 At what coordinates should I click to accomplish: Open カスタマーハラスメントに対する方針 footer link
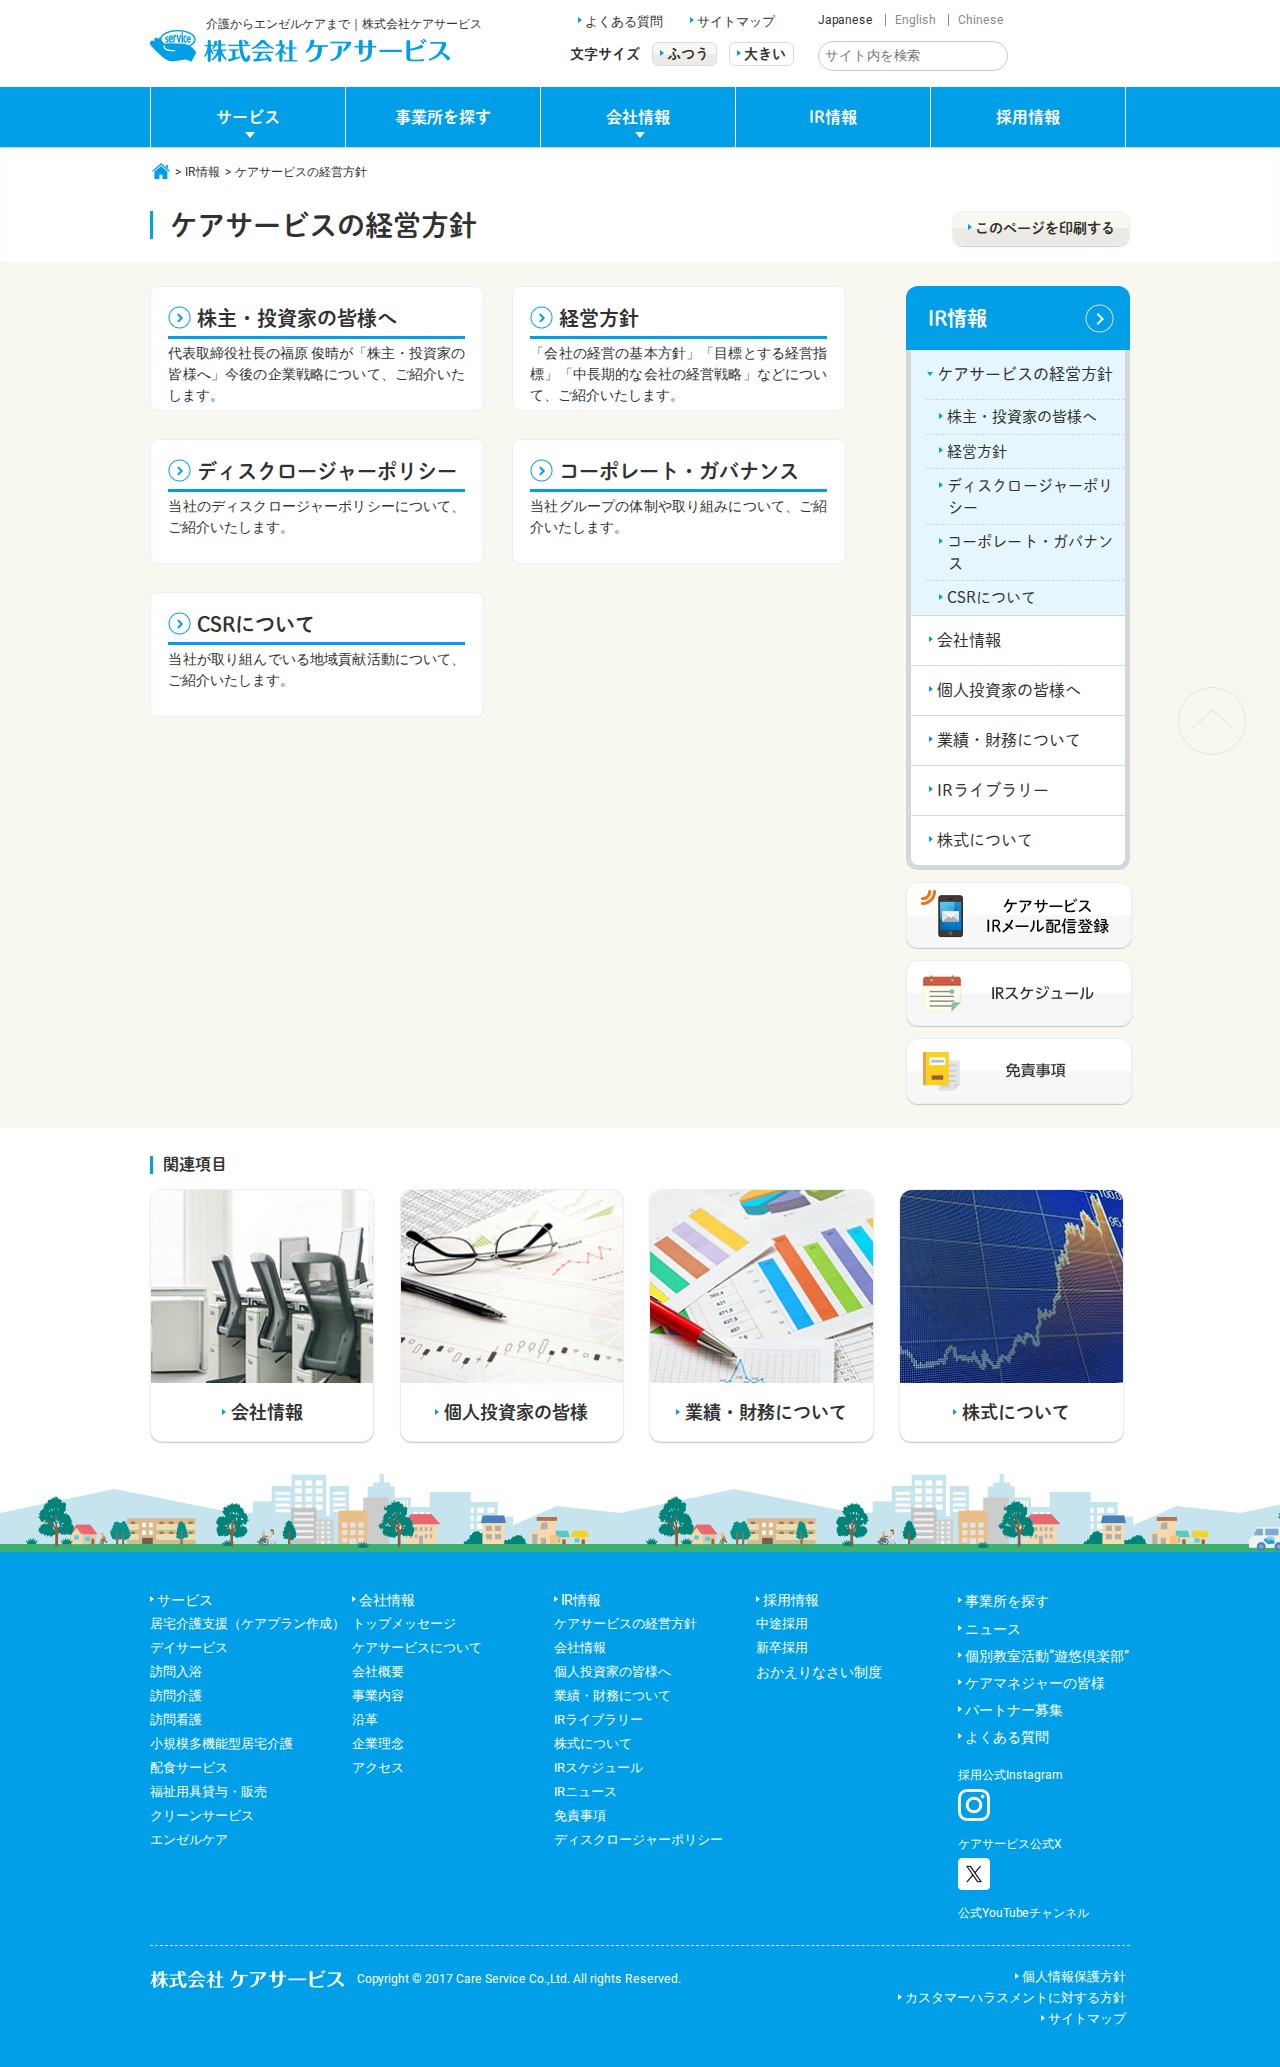click(1011, 1997)
